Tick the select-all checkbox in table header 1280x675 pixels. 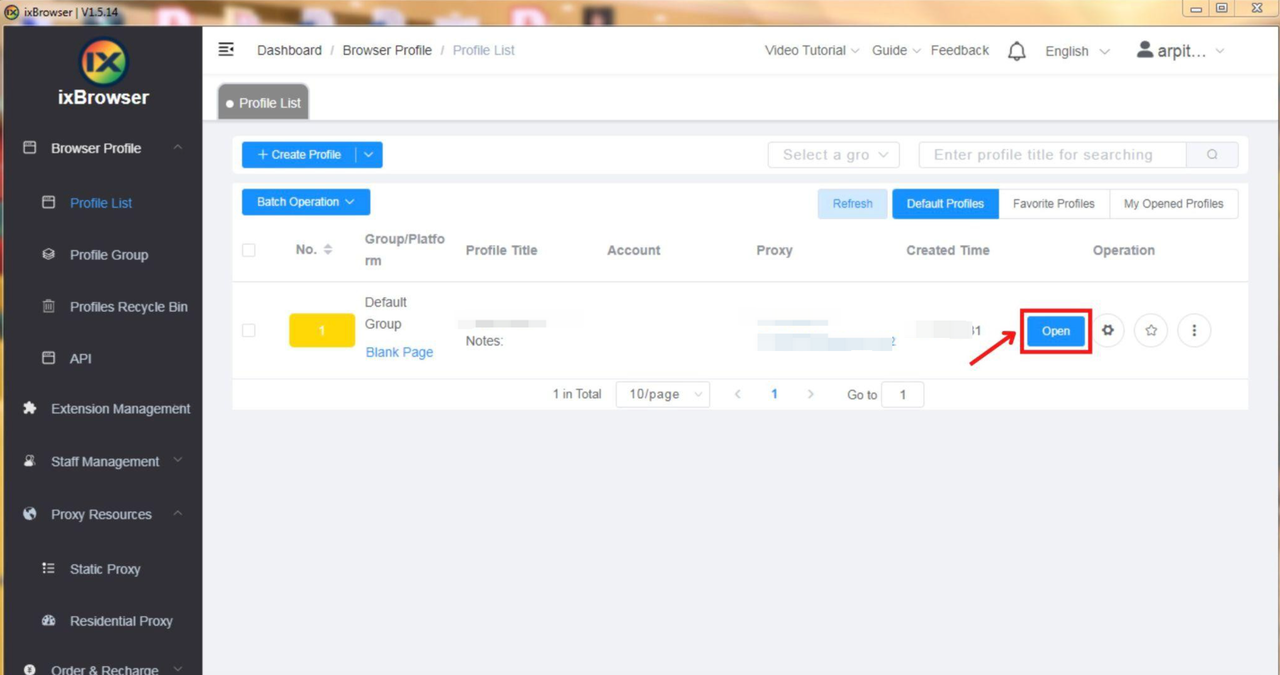point(249,250)
